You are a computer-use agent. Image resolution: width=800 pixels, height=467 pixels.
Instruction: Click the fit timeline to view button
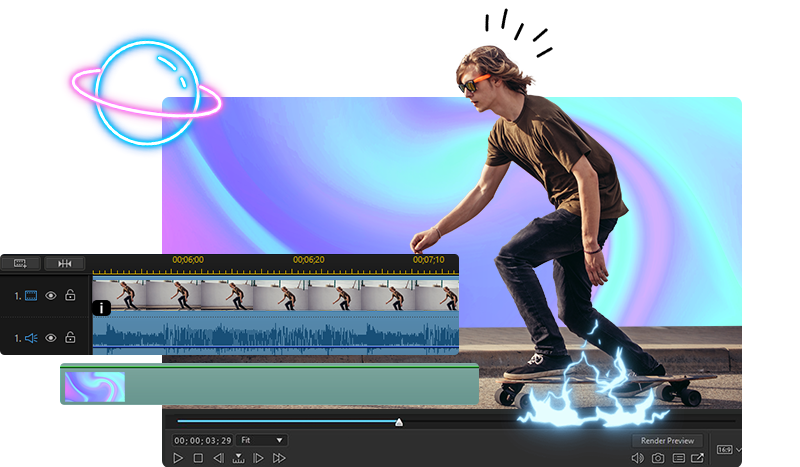point(65,263)
